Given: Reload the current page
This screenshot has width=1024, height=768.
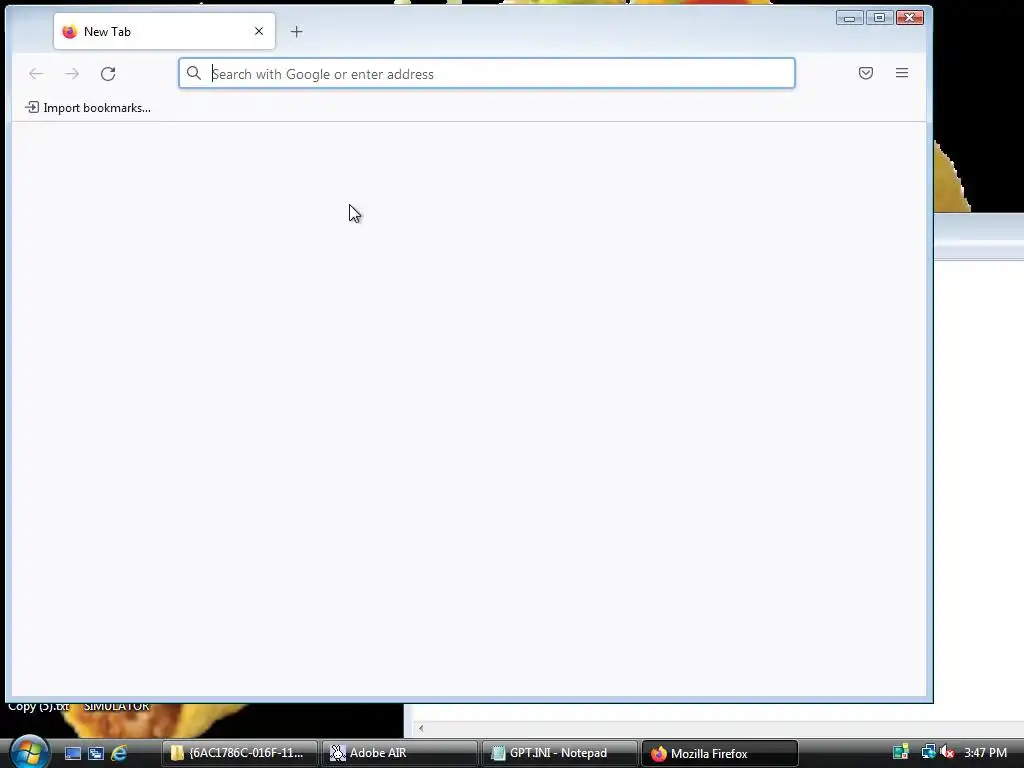Looking at the screenshot, I should pos(108,74).
